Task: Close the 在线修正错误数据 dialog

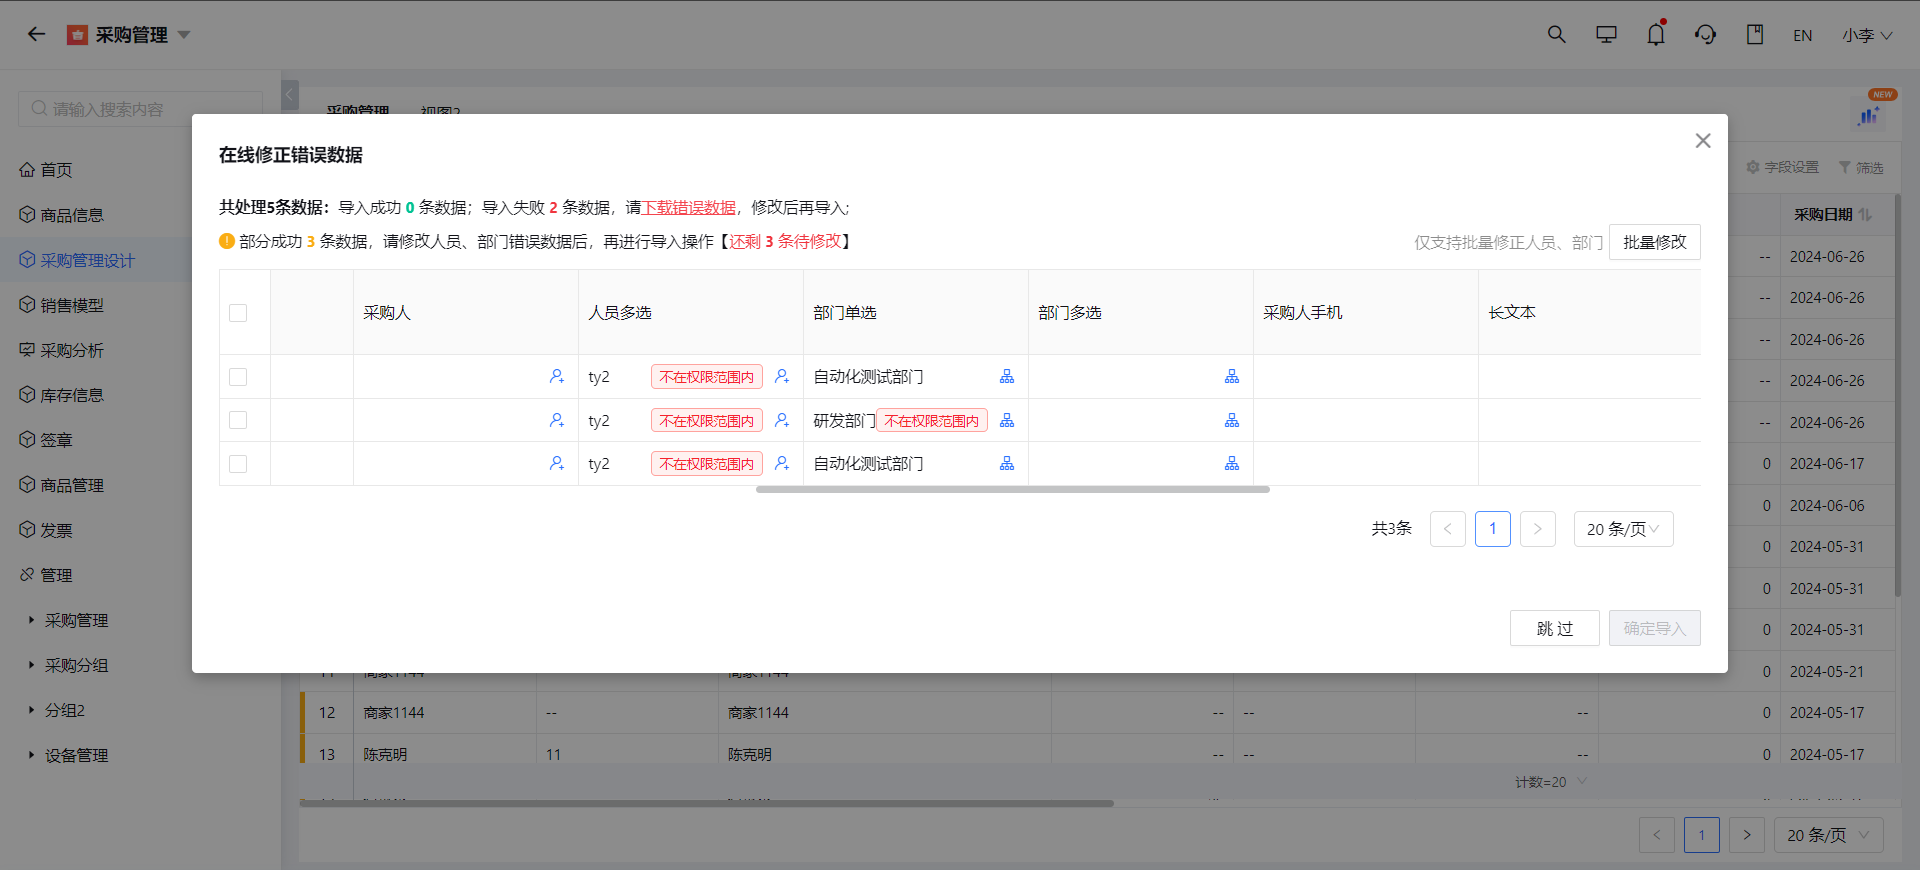Action: coord(1703,141)
